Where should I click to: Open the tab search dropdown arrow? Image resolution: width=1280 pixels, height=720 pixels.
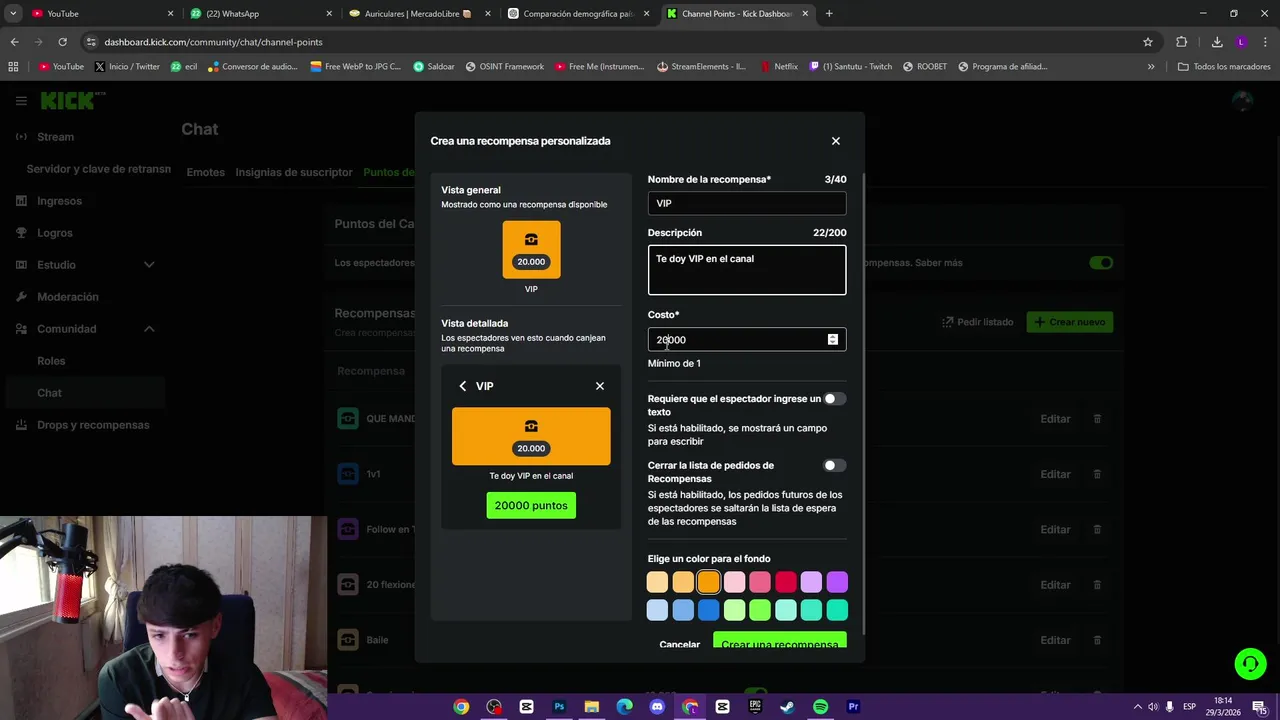pos(13,14)
